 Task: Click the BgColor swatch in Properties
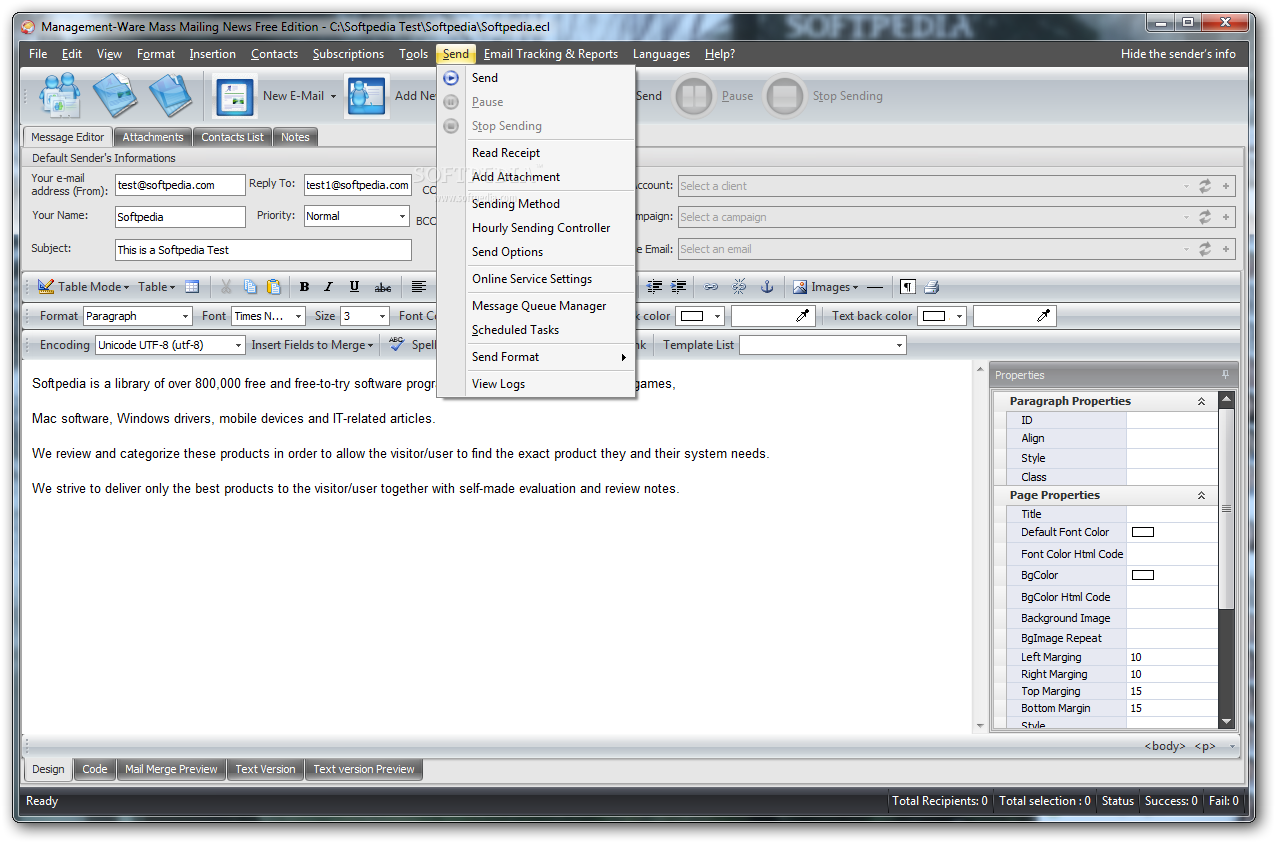1142,575
